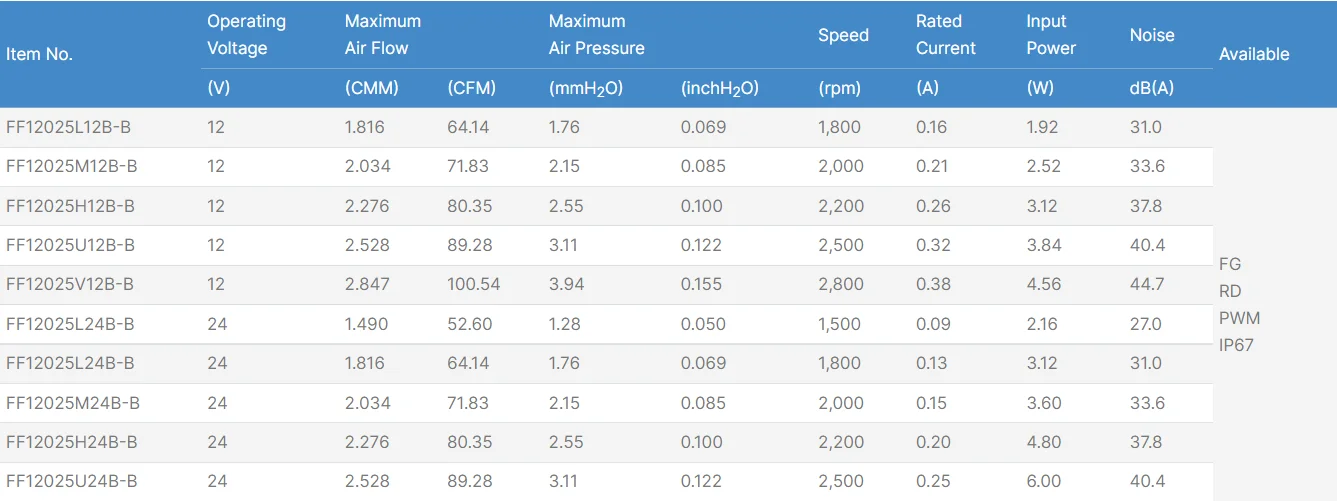Open the FF12025M12B-B model row
This screenshot has height=501, width=1337.
[x=71, y=166]
